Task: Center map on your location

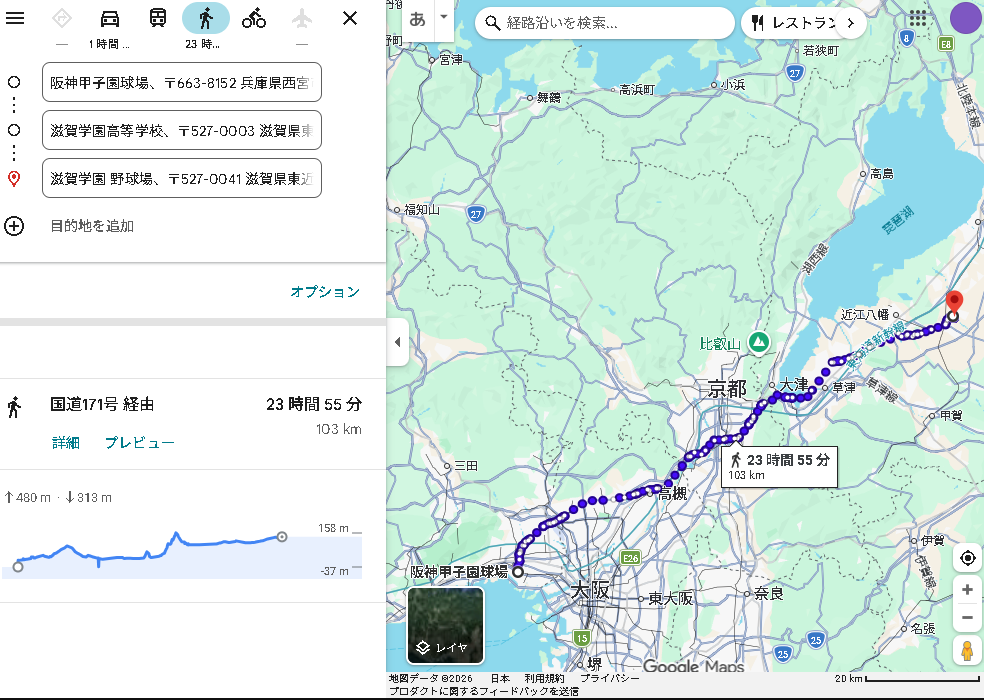Action: coord(967,558)
